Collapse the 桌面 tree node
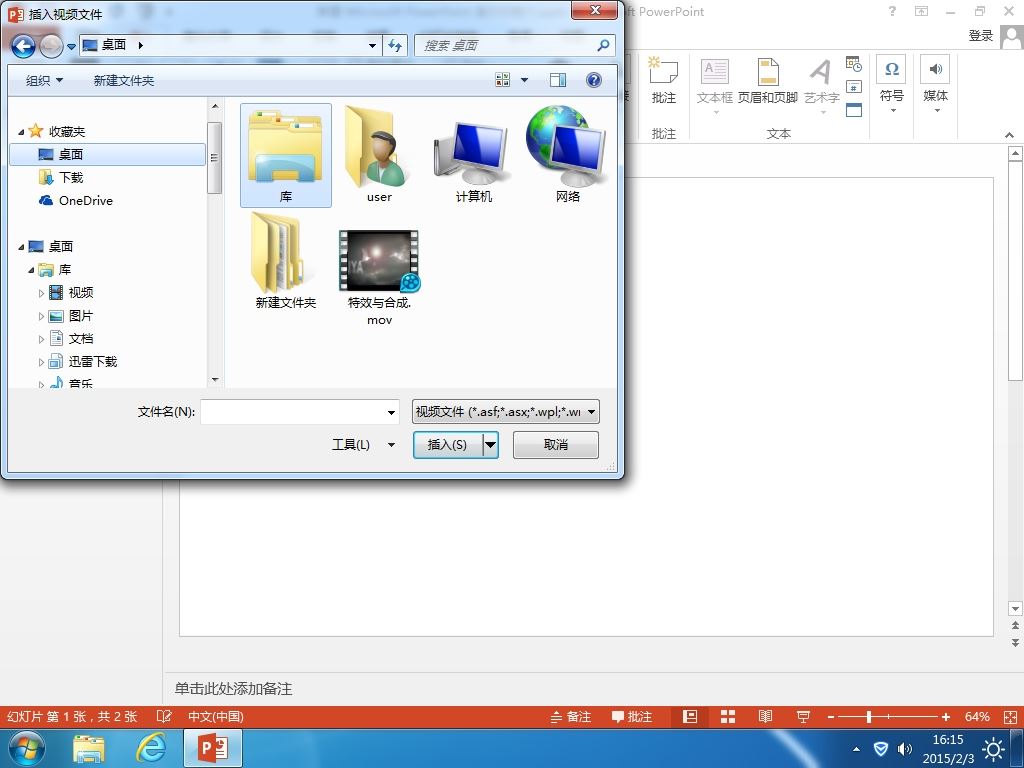This screenshot has height=768, width=1024. pyautogui.click(x=21, y=247)
